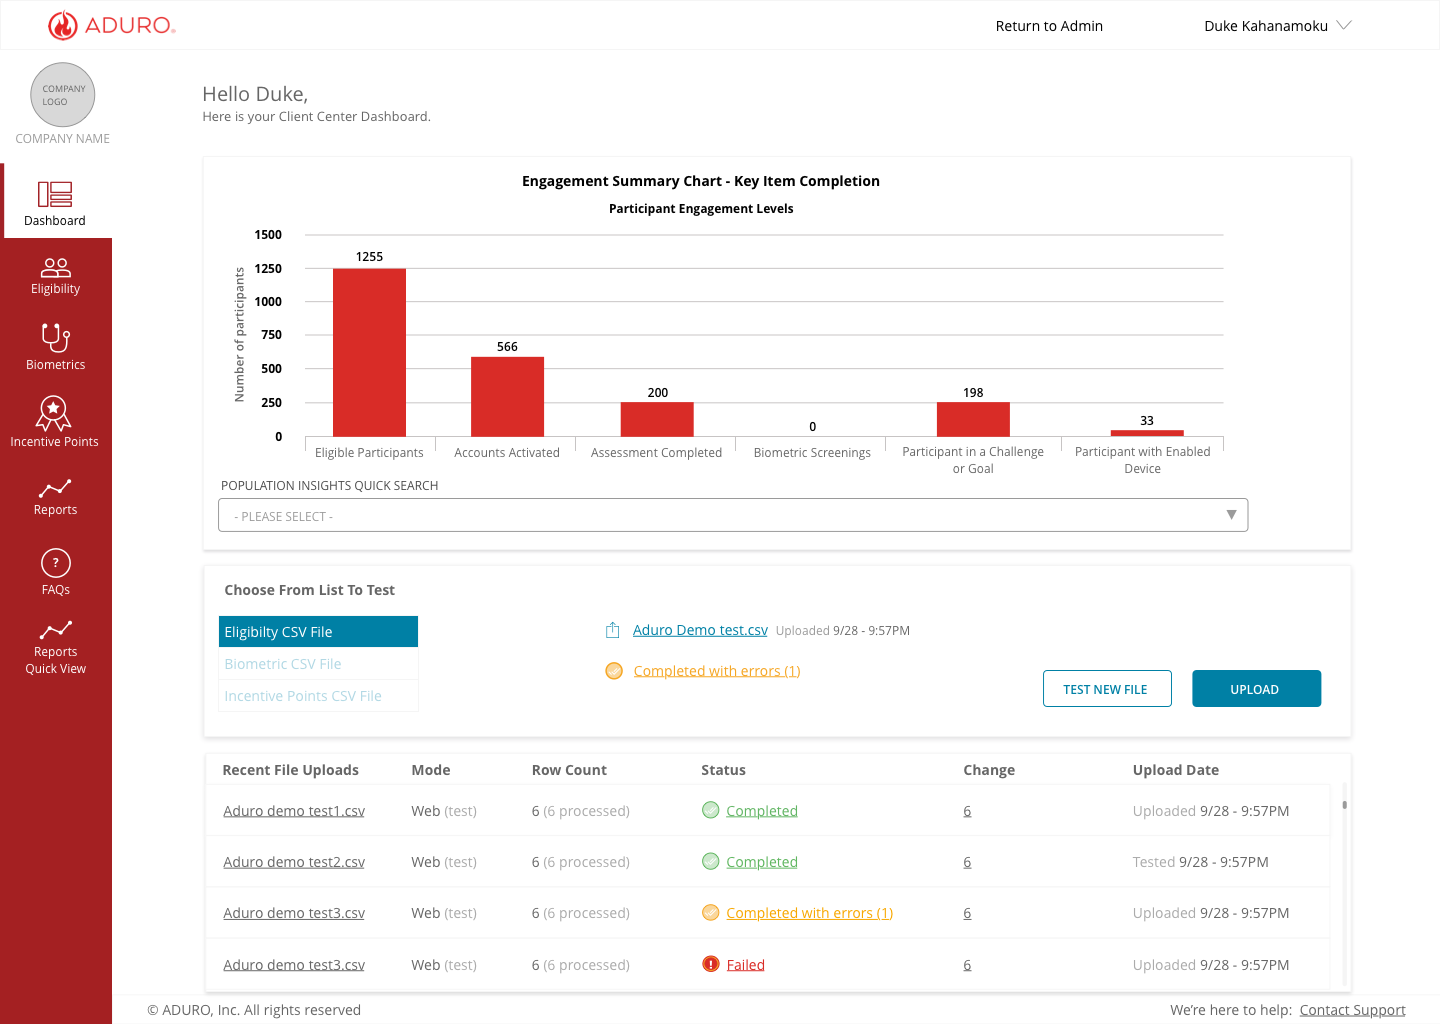Click the Upload button
Screen dimensions: 1440x1024
point(1256,689)
